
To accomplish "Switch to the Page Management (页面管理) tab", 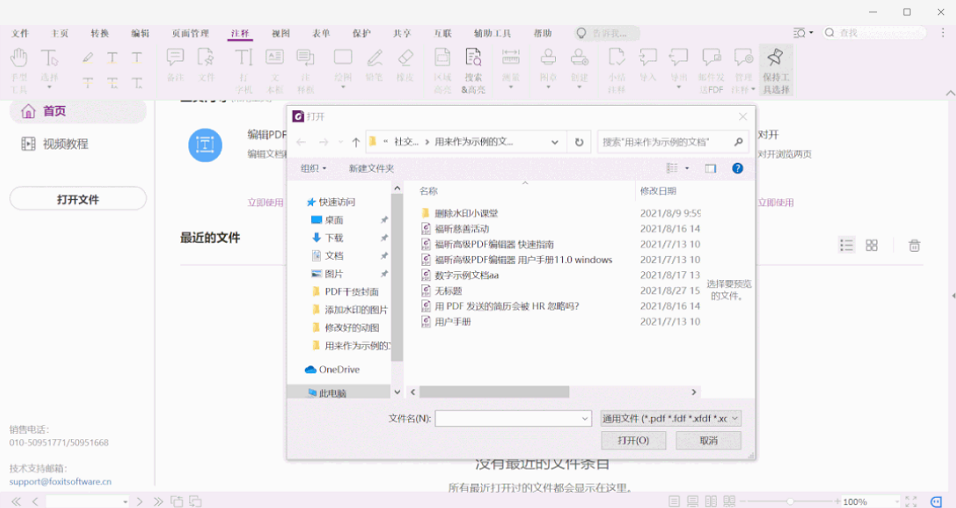I will (x=190, y=34).
